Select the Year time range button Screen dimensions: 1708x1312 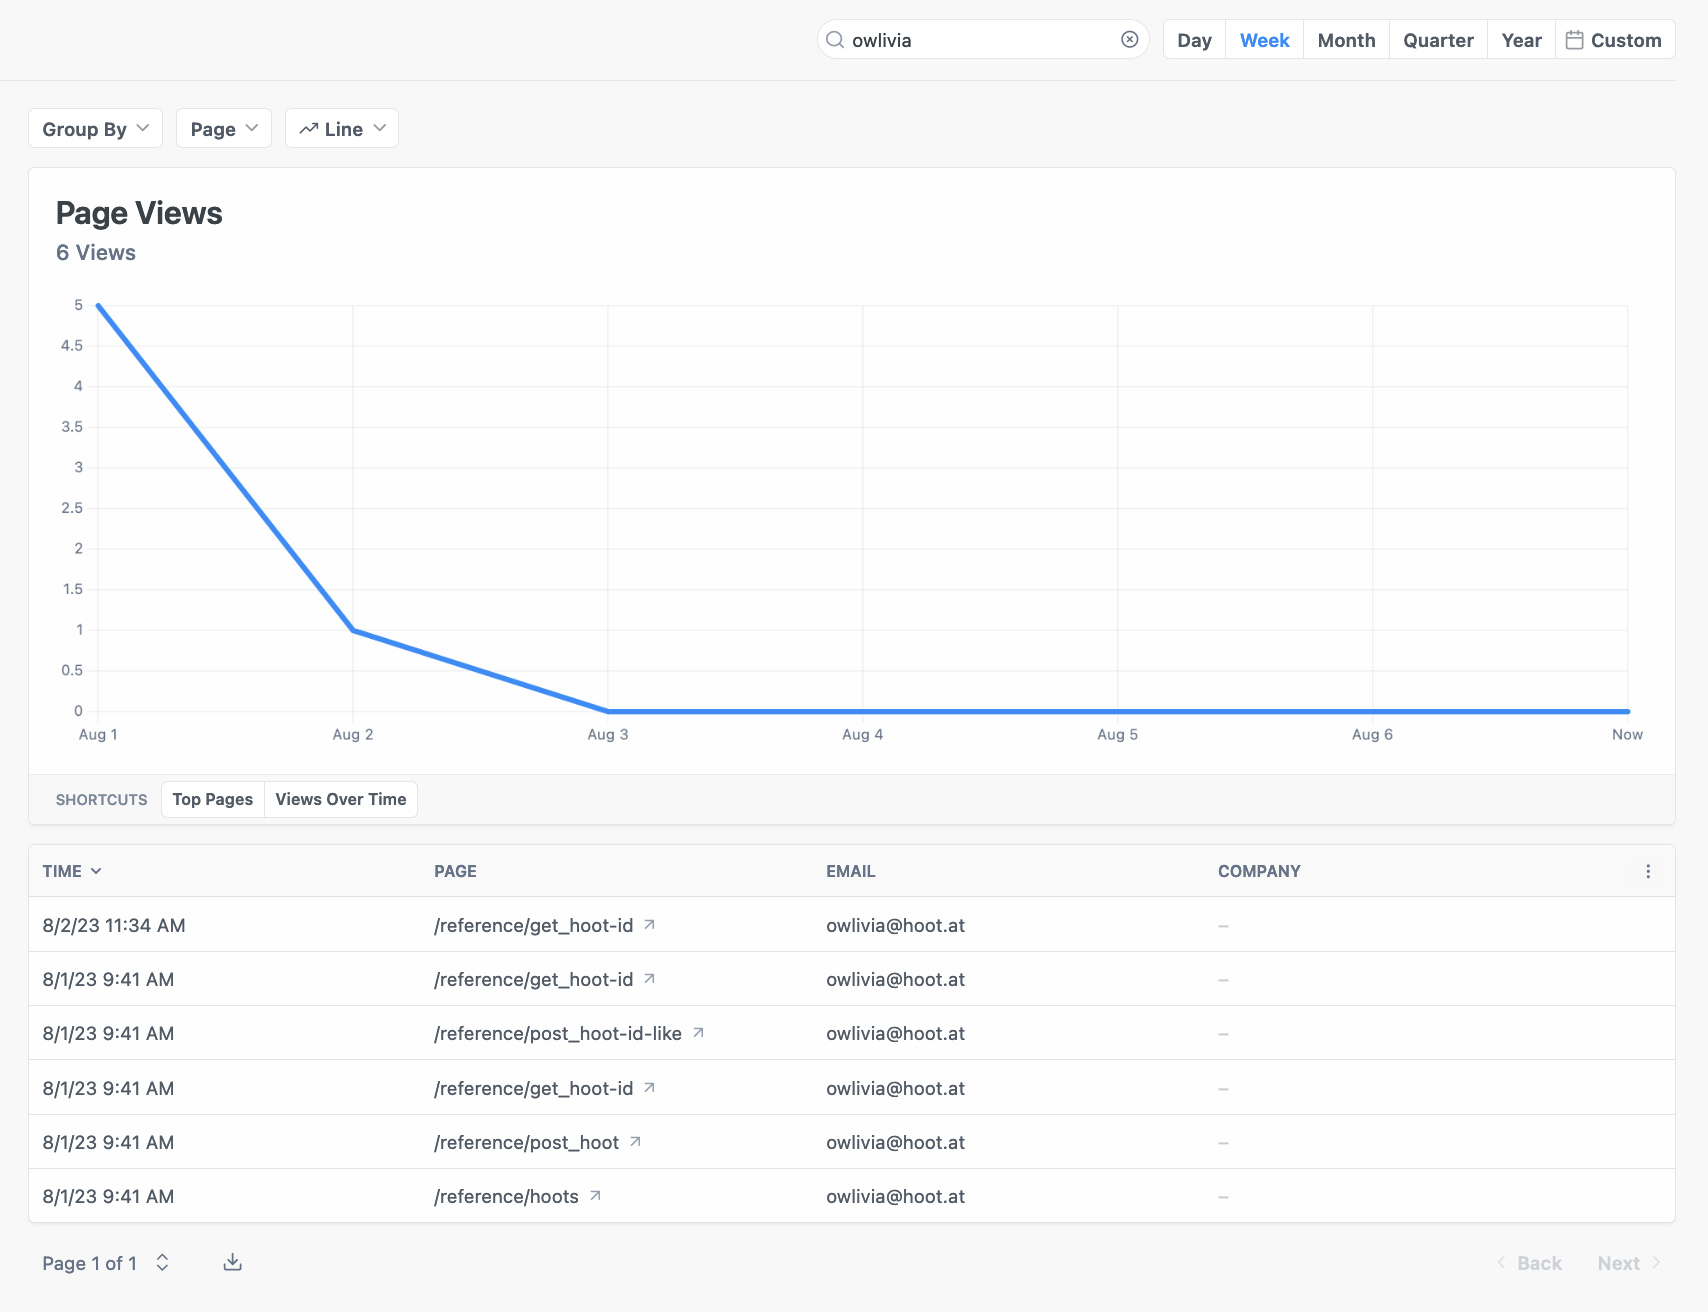click(1520, 39)
